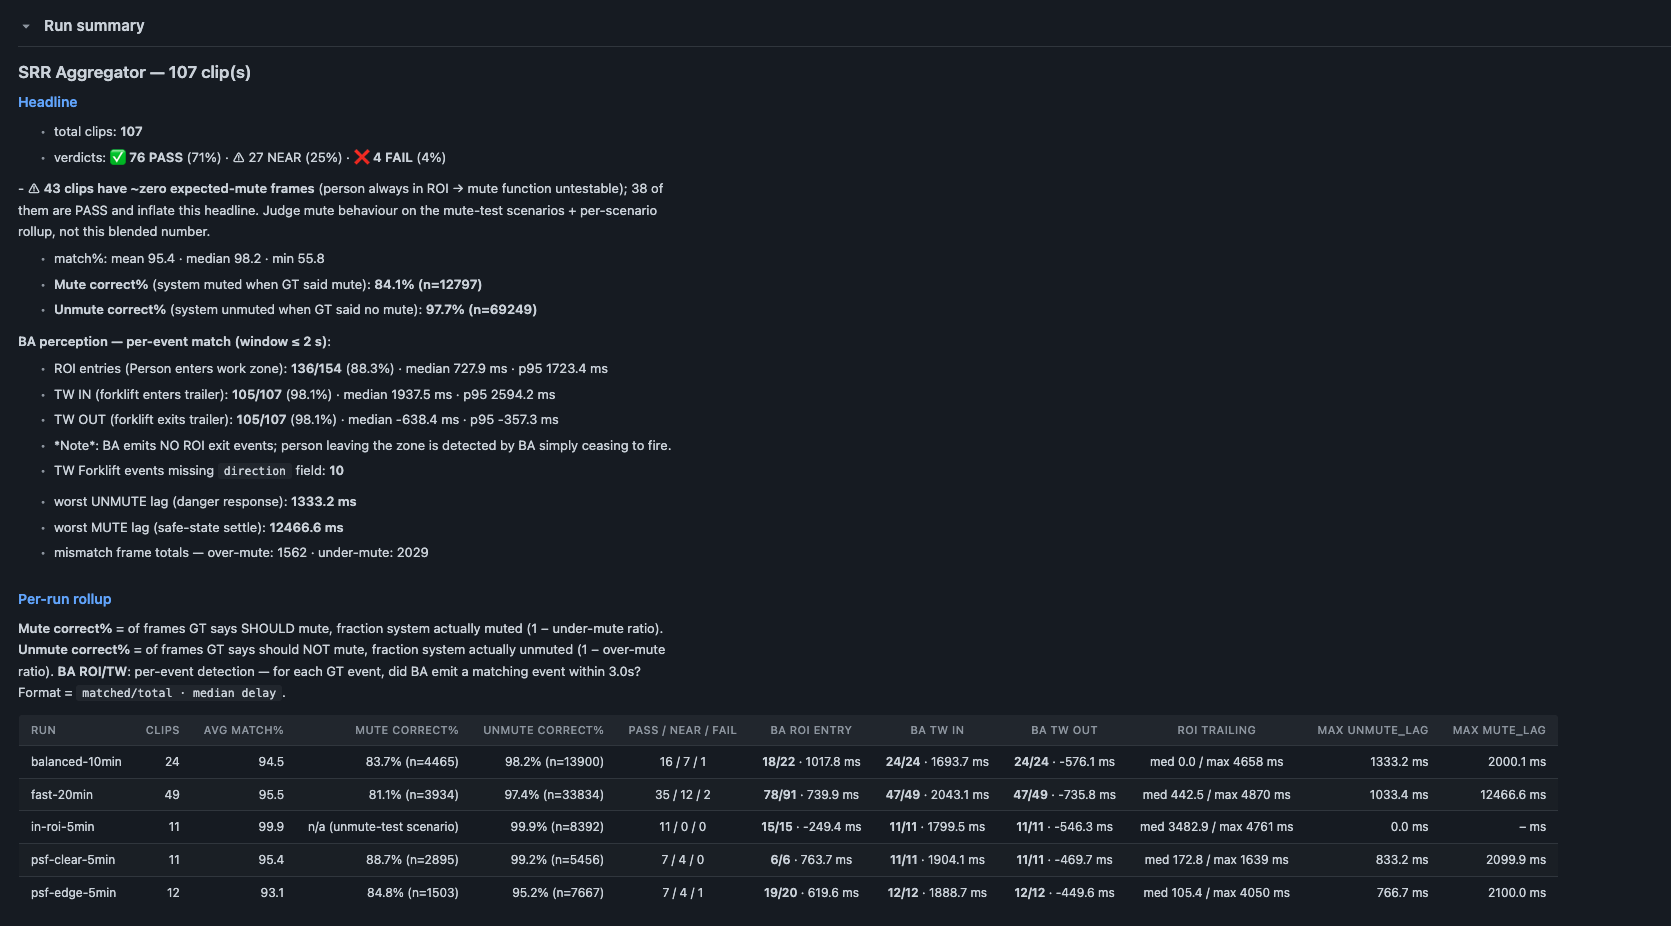Click the 1333.2 ms max unmute lag cell
The width and height of the screenshot is (1671, 926).
pyautogui.click(x=1399, y=762)
